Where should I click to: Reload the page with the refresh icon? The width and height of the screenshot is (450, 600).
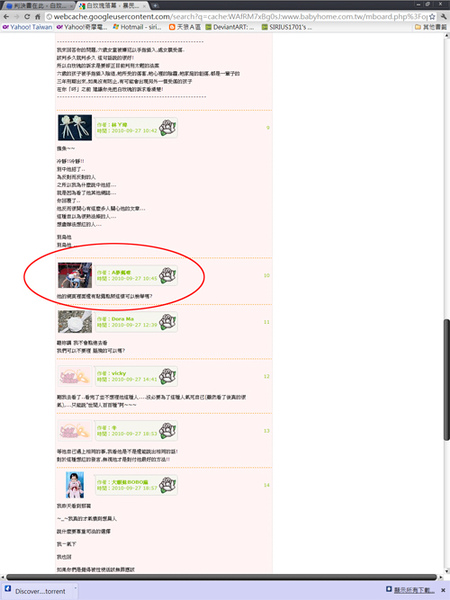[x=27, y=17]
